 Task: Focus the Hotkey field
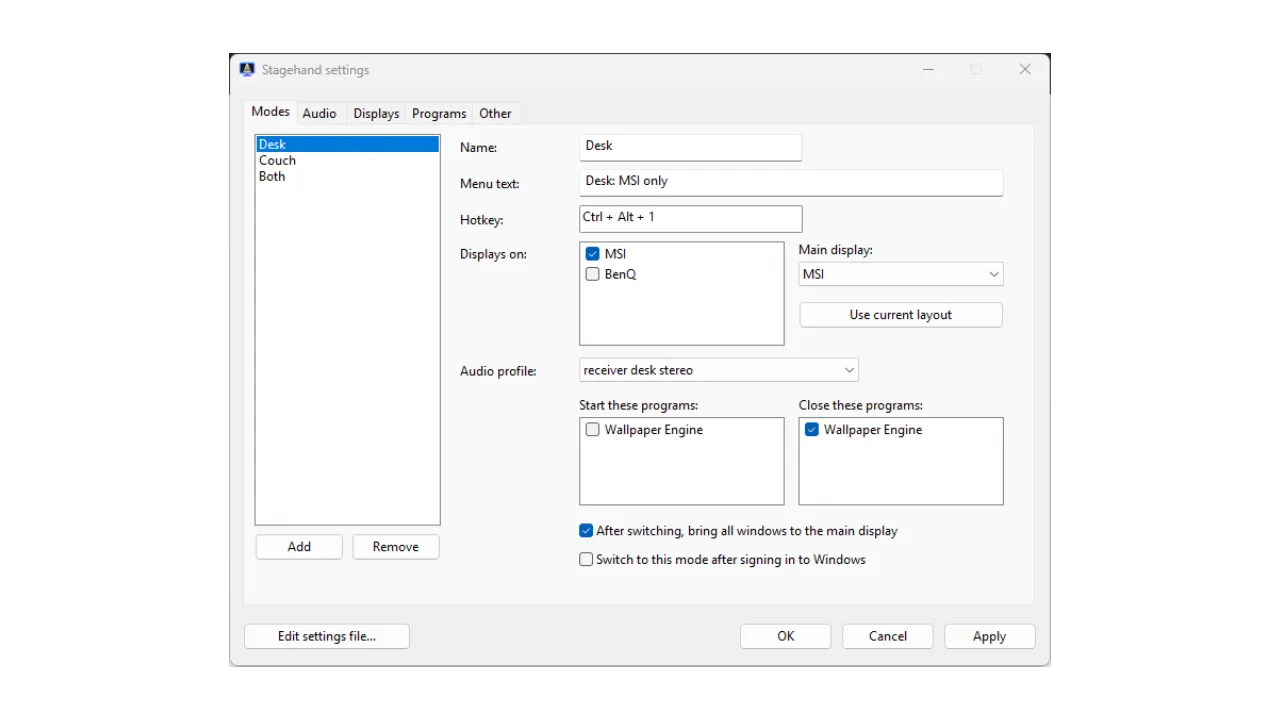coord(691,218)
